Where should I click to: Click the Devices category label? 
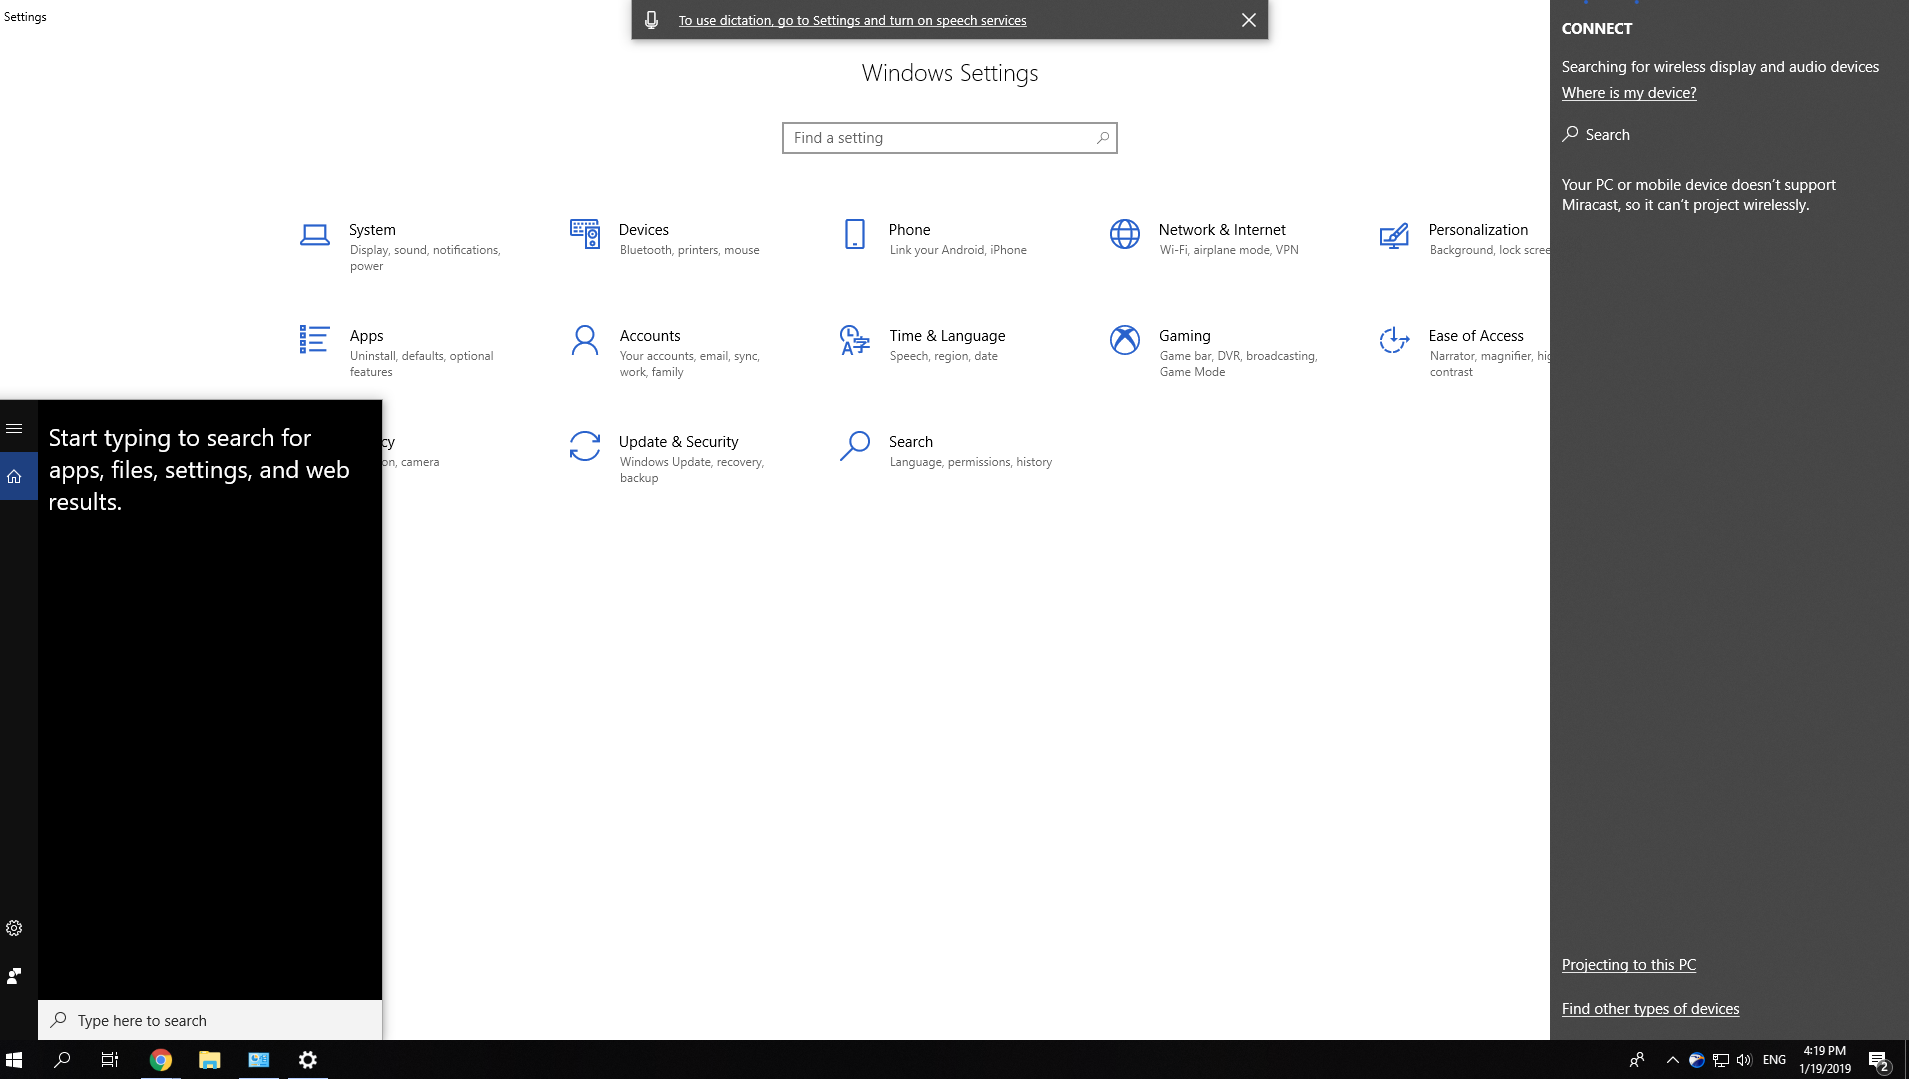[644, 230]
